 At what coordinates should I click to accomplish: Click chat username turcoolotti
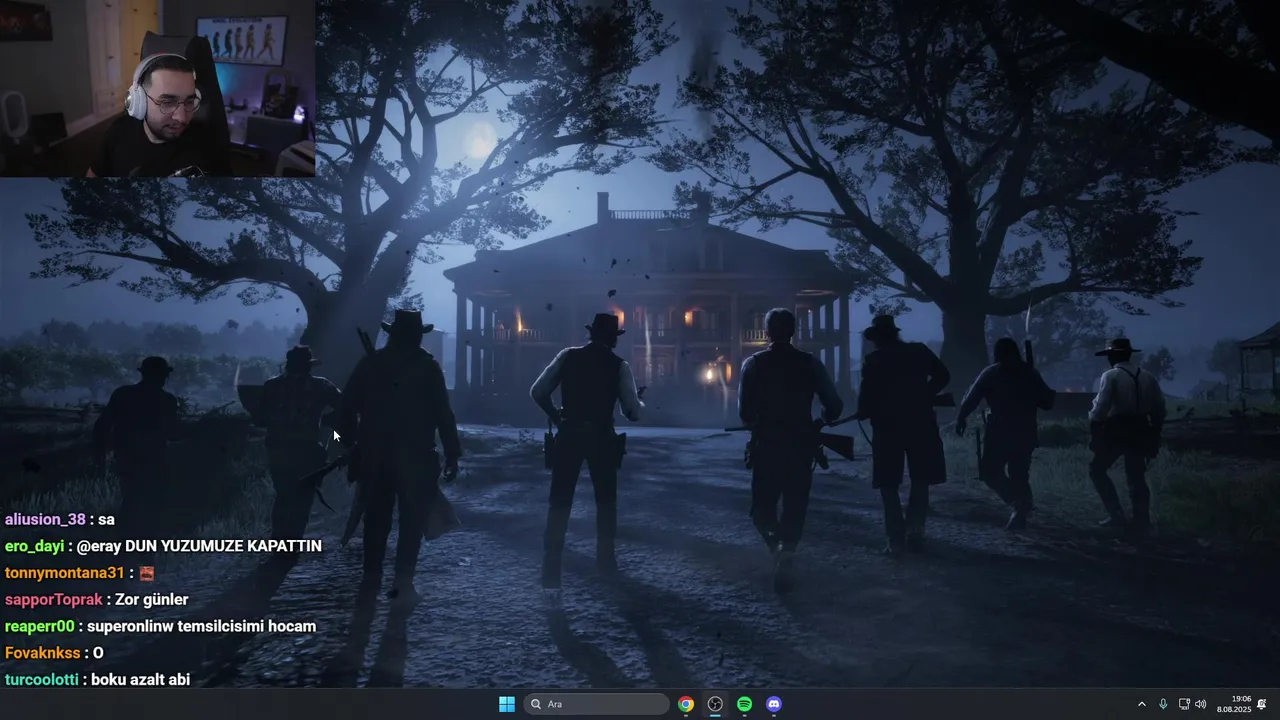pyautogui.click(x=42, y=680)
